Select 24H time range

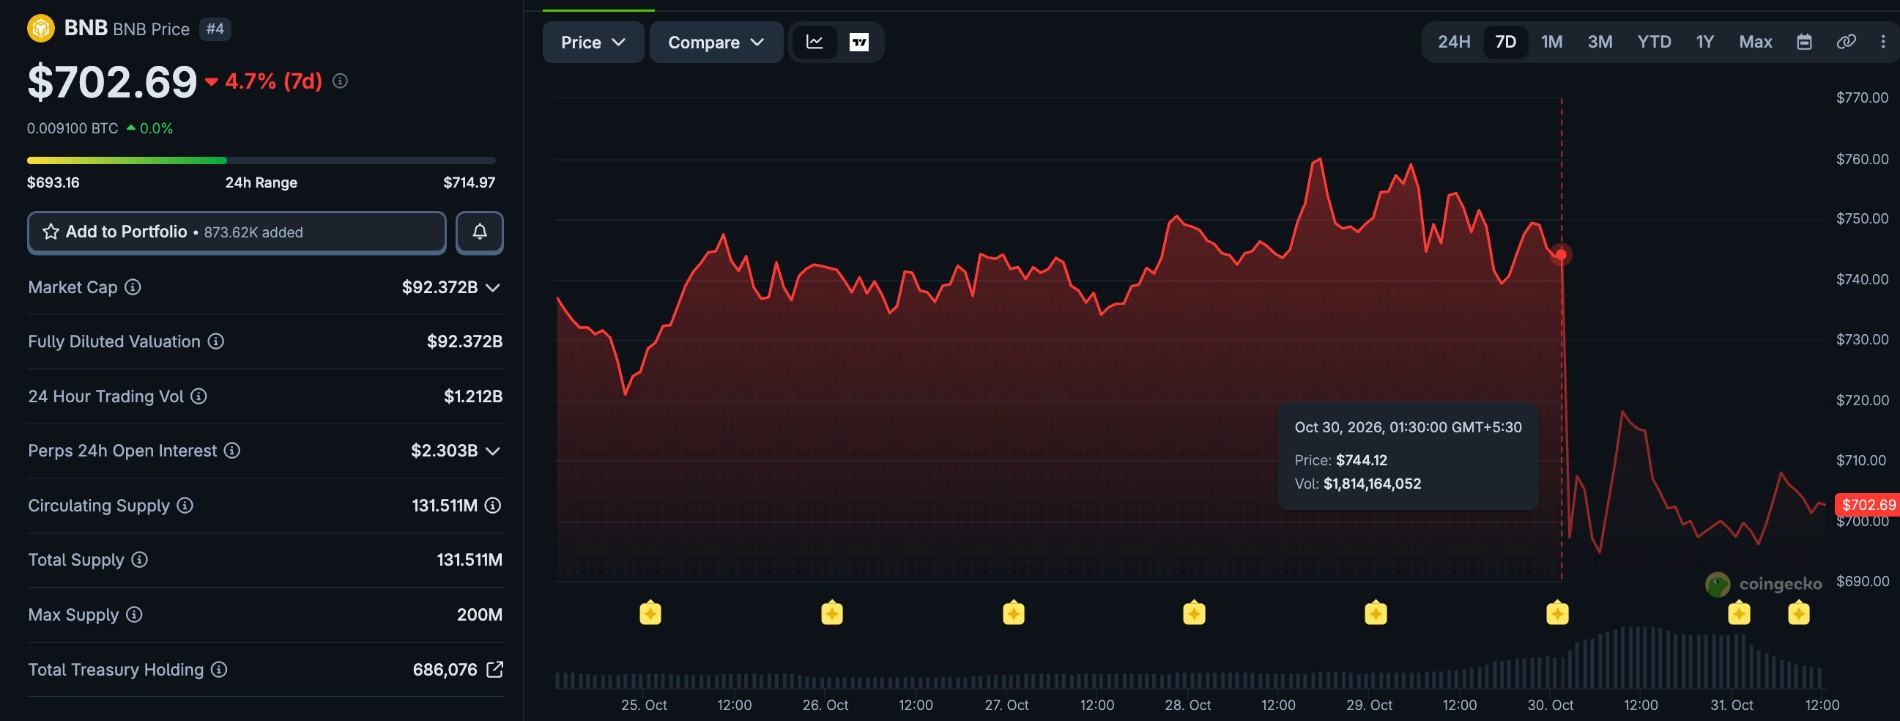(1454, 42)
